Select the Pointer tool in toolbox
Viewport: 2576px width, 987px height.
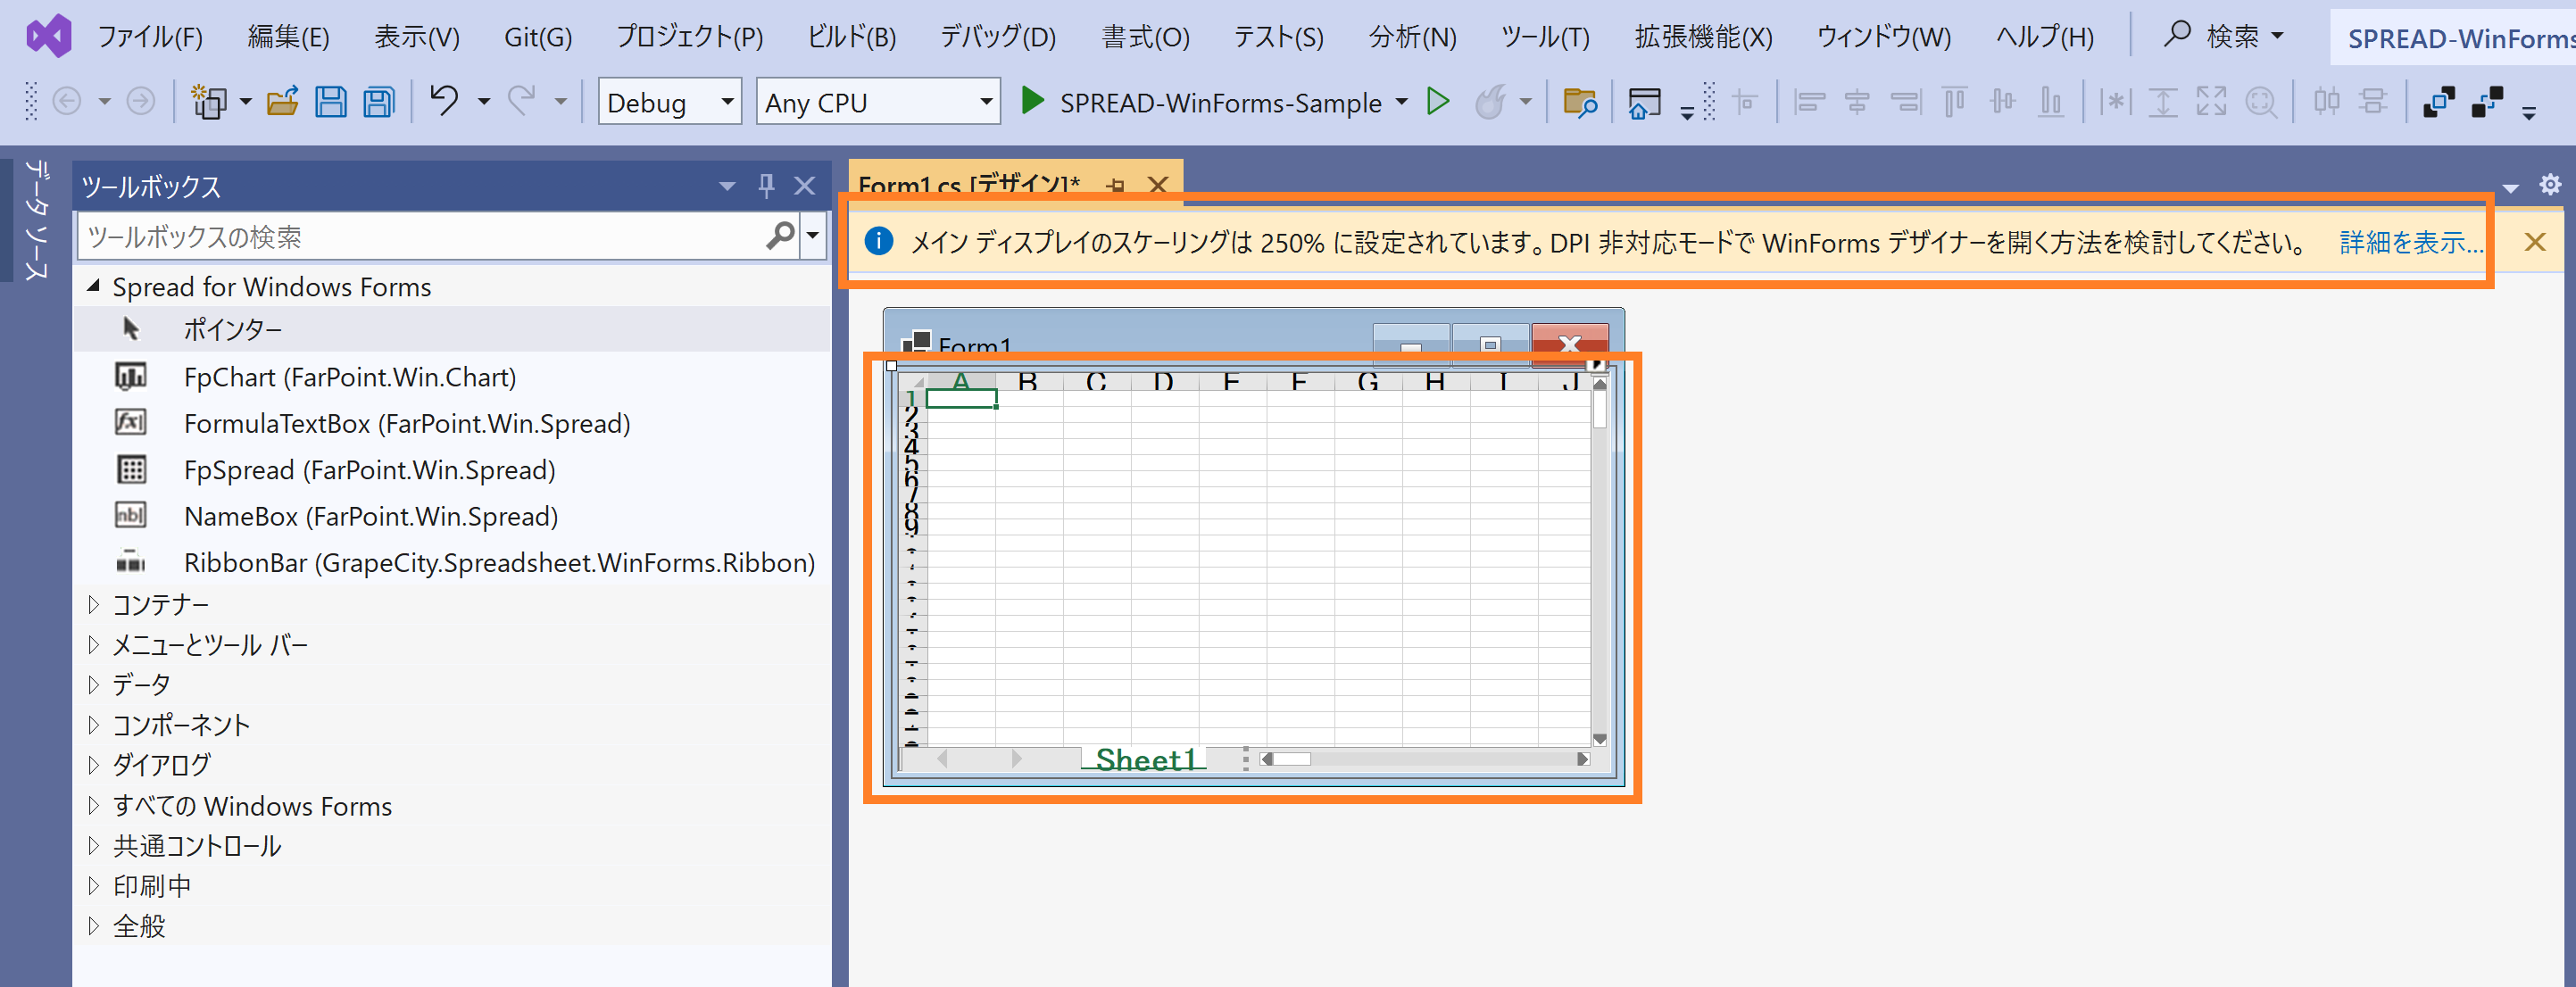point(453,329)
